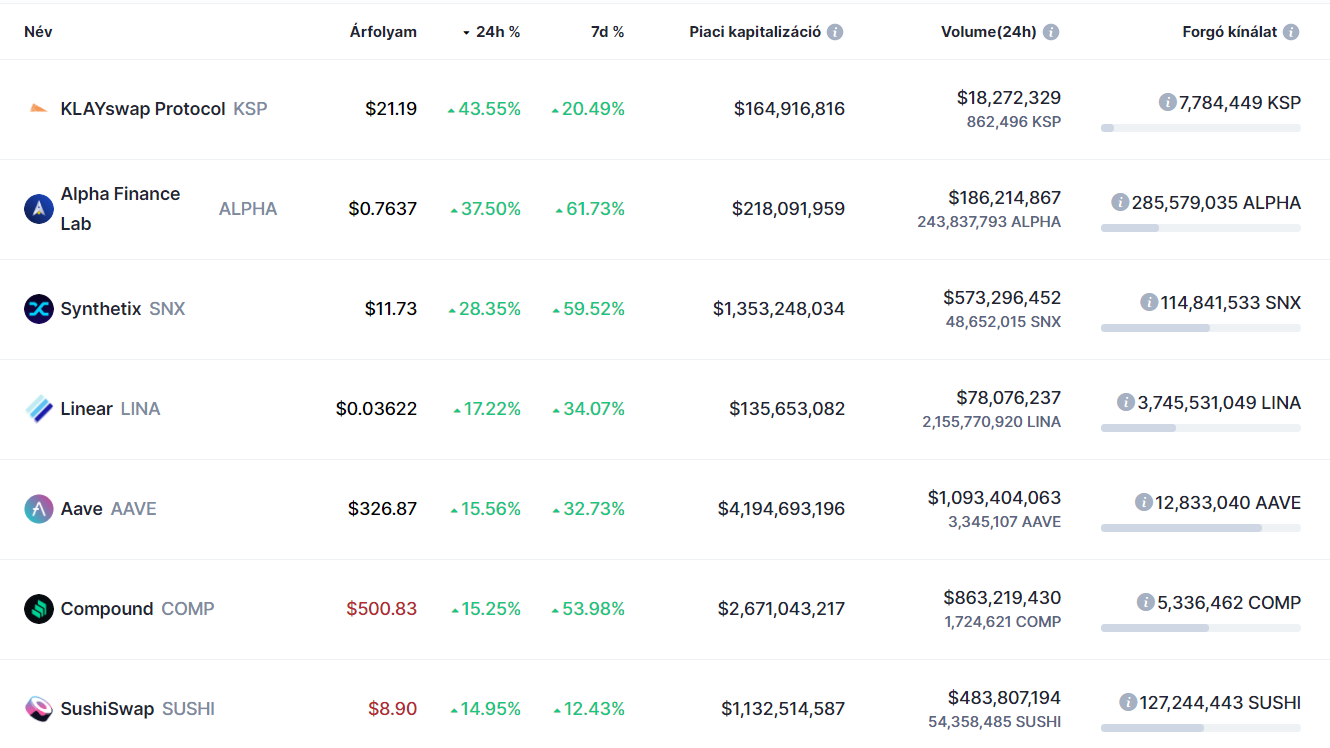Click info icon before 12,833,040 AAVE supply
This screenshot has width=1330, height=748.
point(1144,502)
